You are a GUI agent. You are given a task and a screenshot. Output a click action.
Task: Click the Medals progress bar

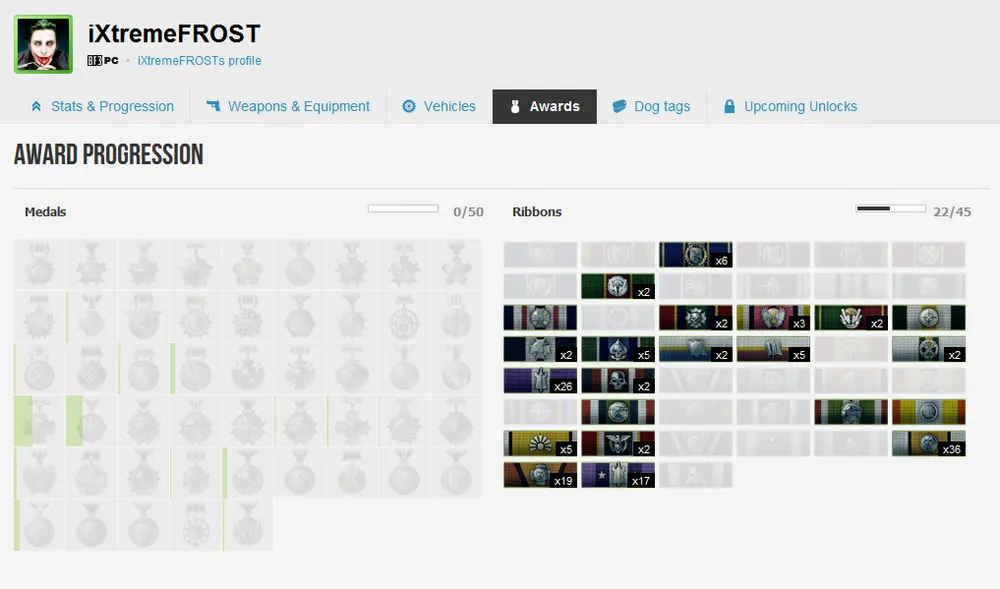pos(403,208)
